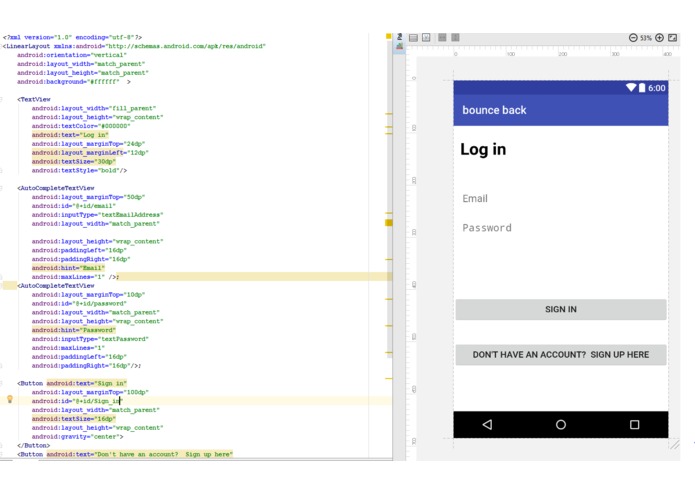Click the second dark gray square toolbar icon

[x=455, y=38]
